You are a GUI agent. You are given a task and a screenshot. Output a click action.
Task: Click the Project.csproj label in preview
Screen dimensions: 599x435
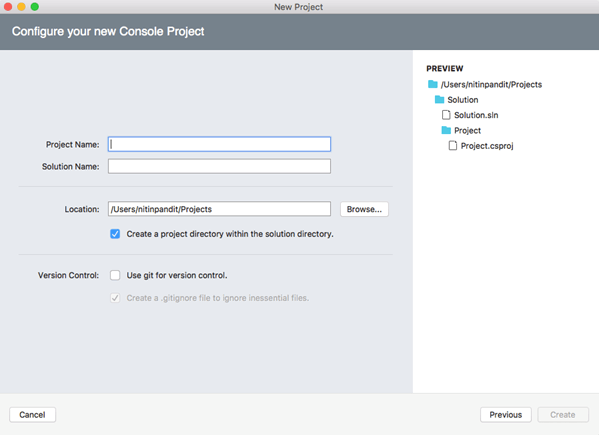coord(487,146)
